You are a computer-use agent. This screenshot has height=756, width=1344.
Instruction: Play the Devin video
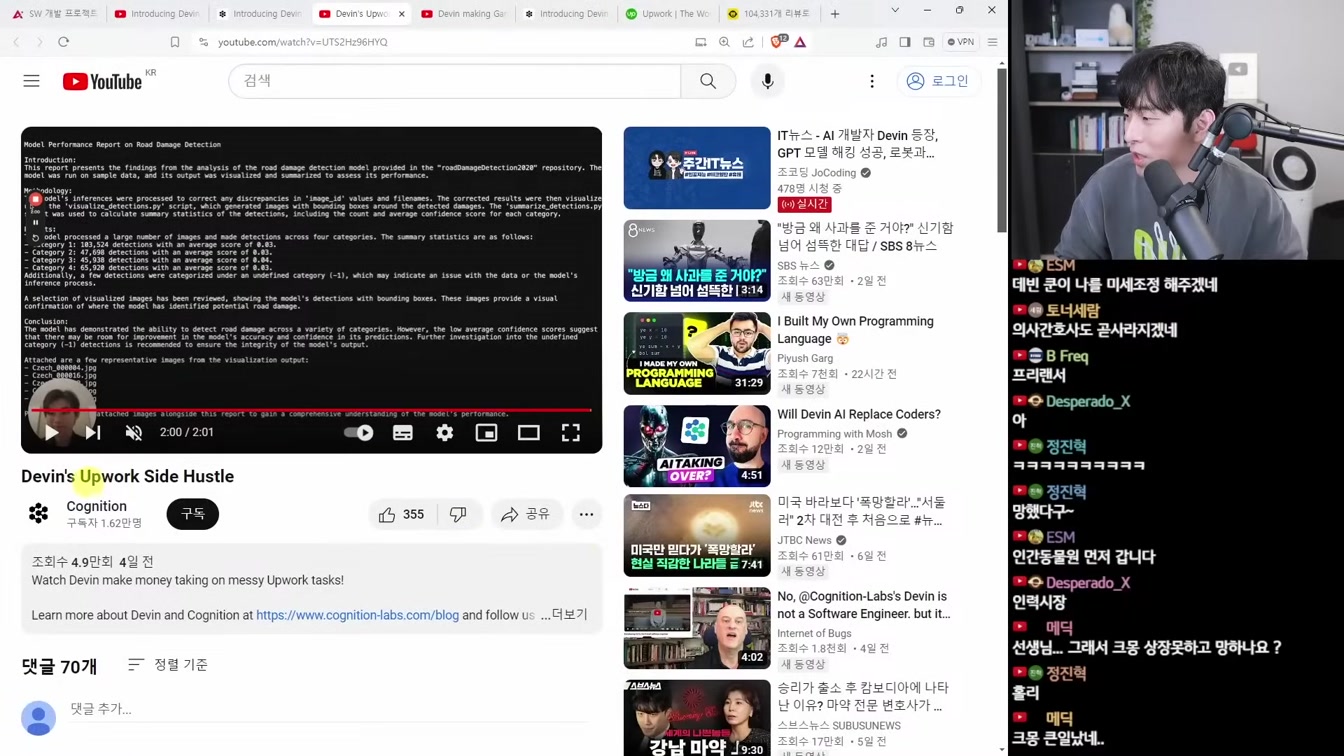tap(51, 433)
